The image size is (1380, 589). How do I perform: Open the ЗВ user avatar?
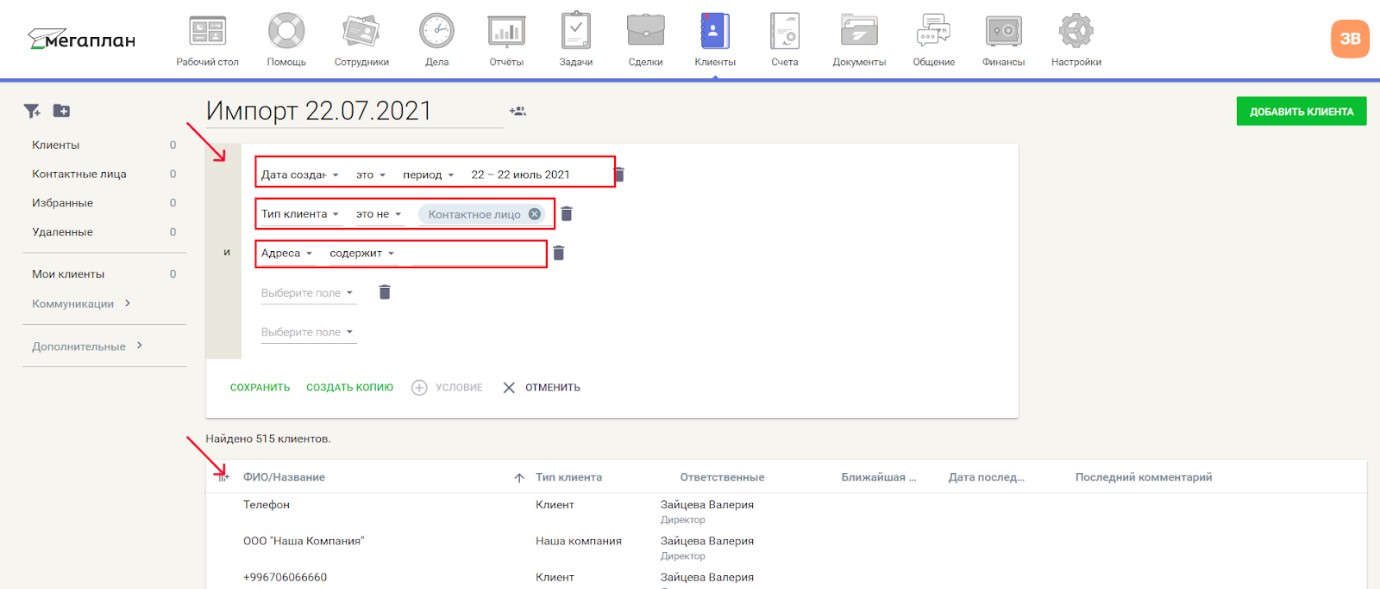[x=1349, y=39]
